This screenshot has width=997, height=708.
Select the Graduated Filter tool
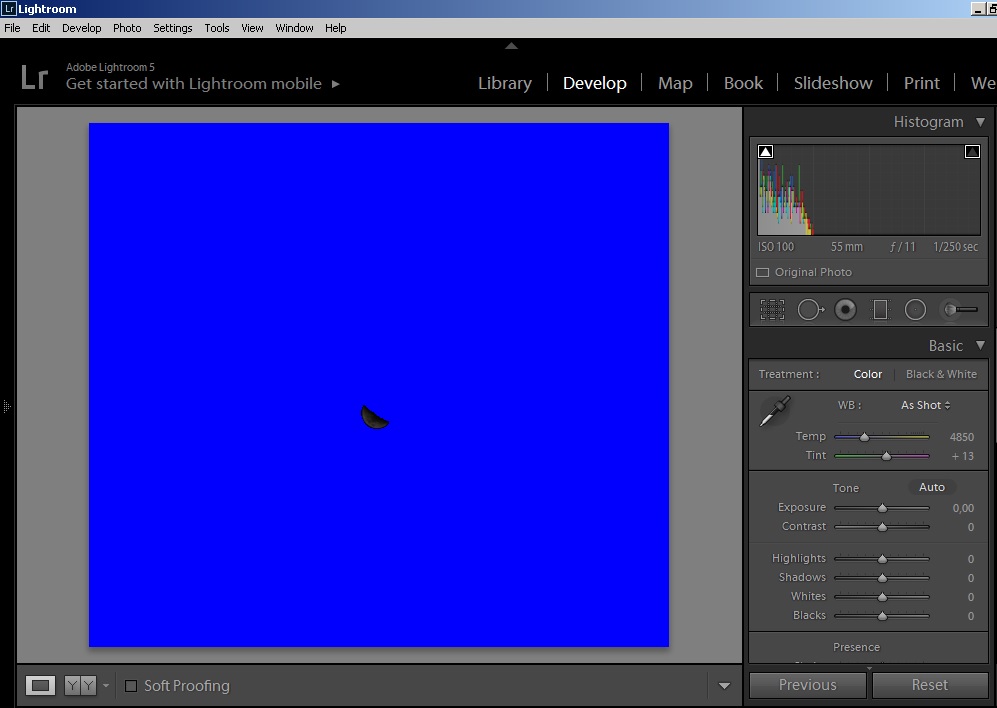880,310
